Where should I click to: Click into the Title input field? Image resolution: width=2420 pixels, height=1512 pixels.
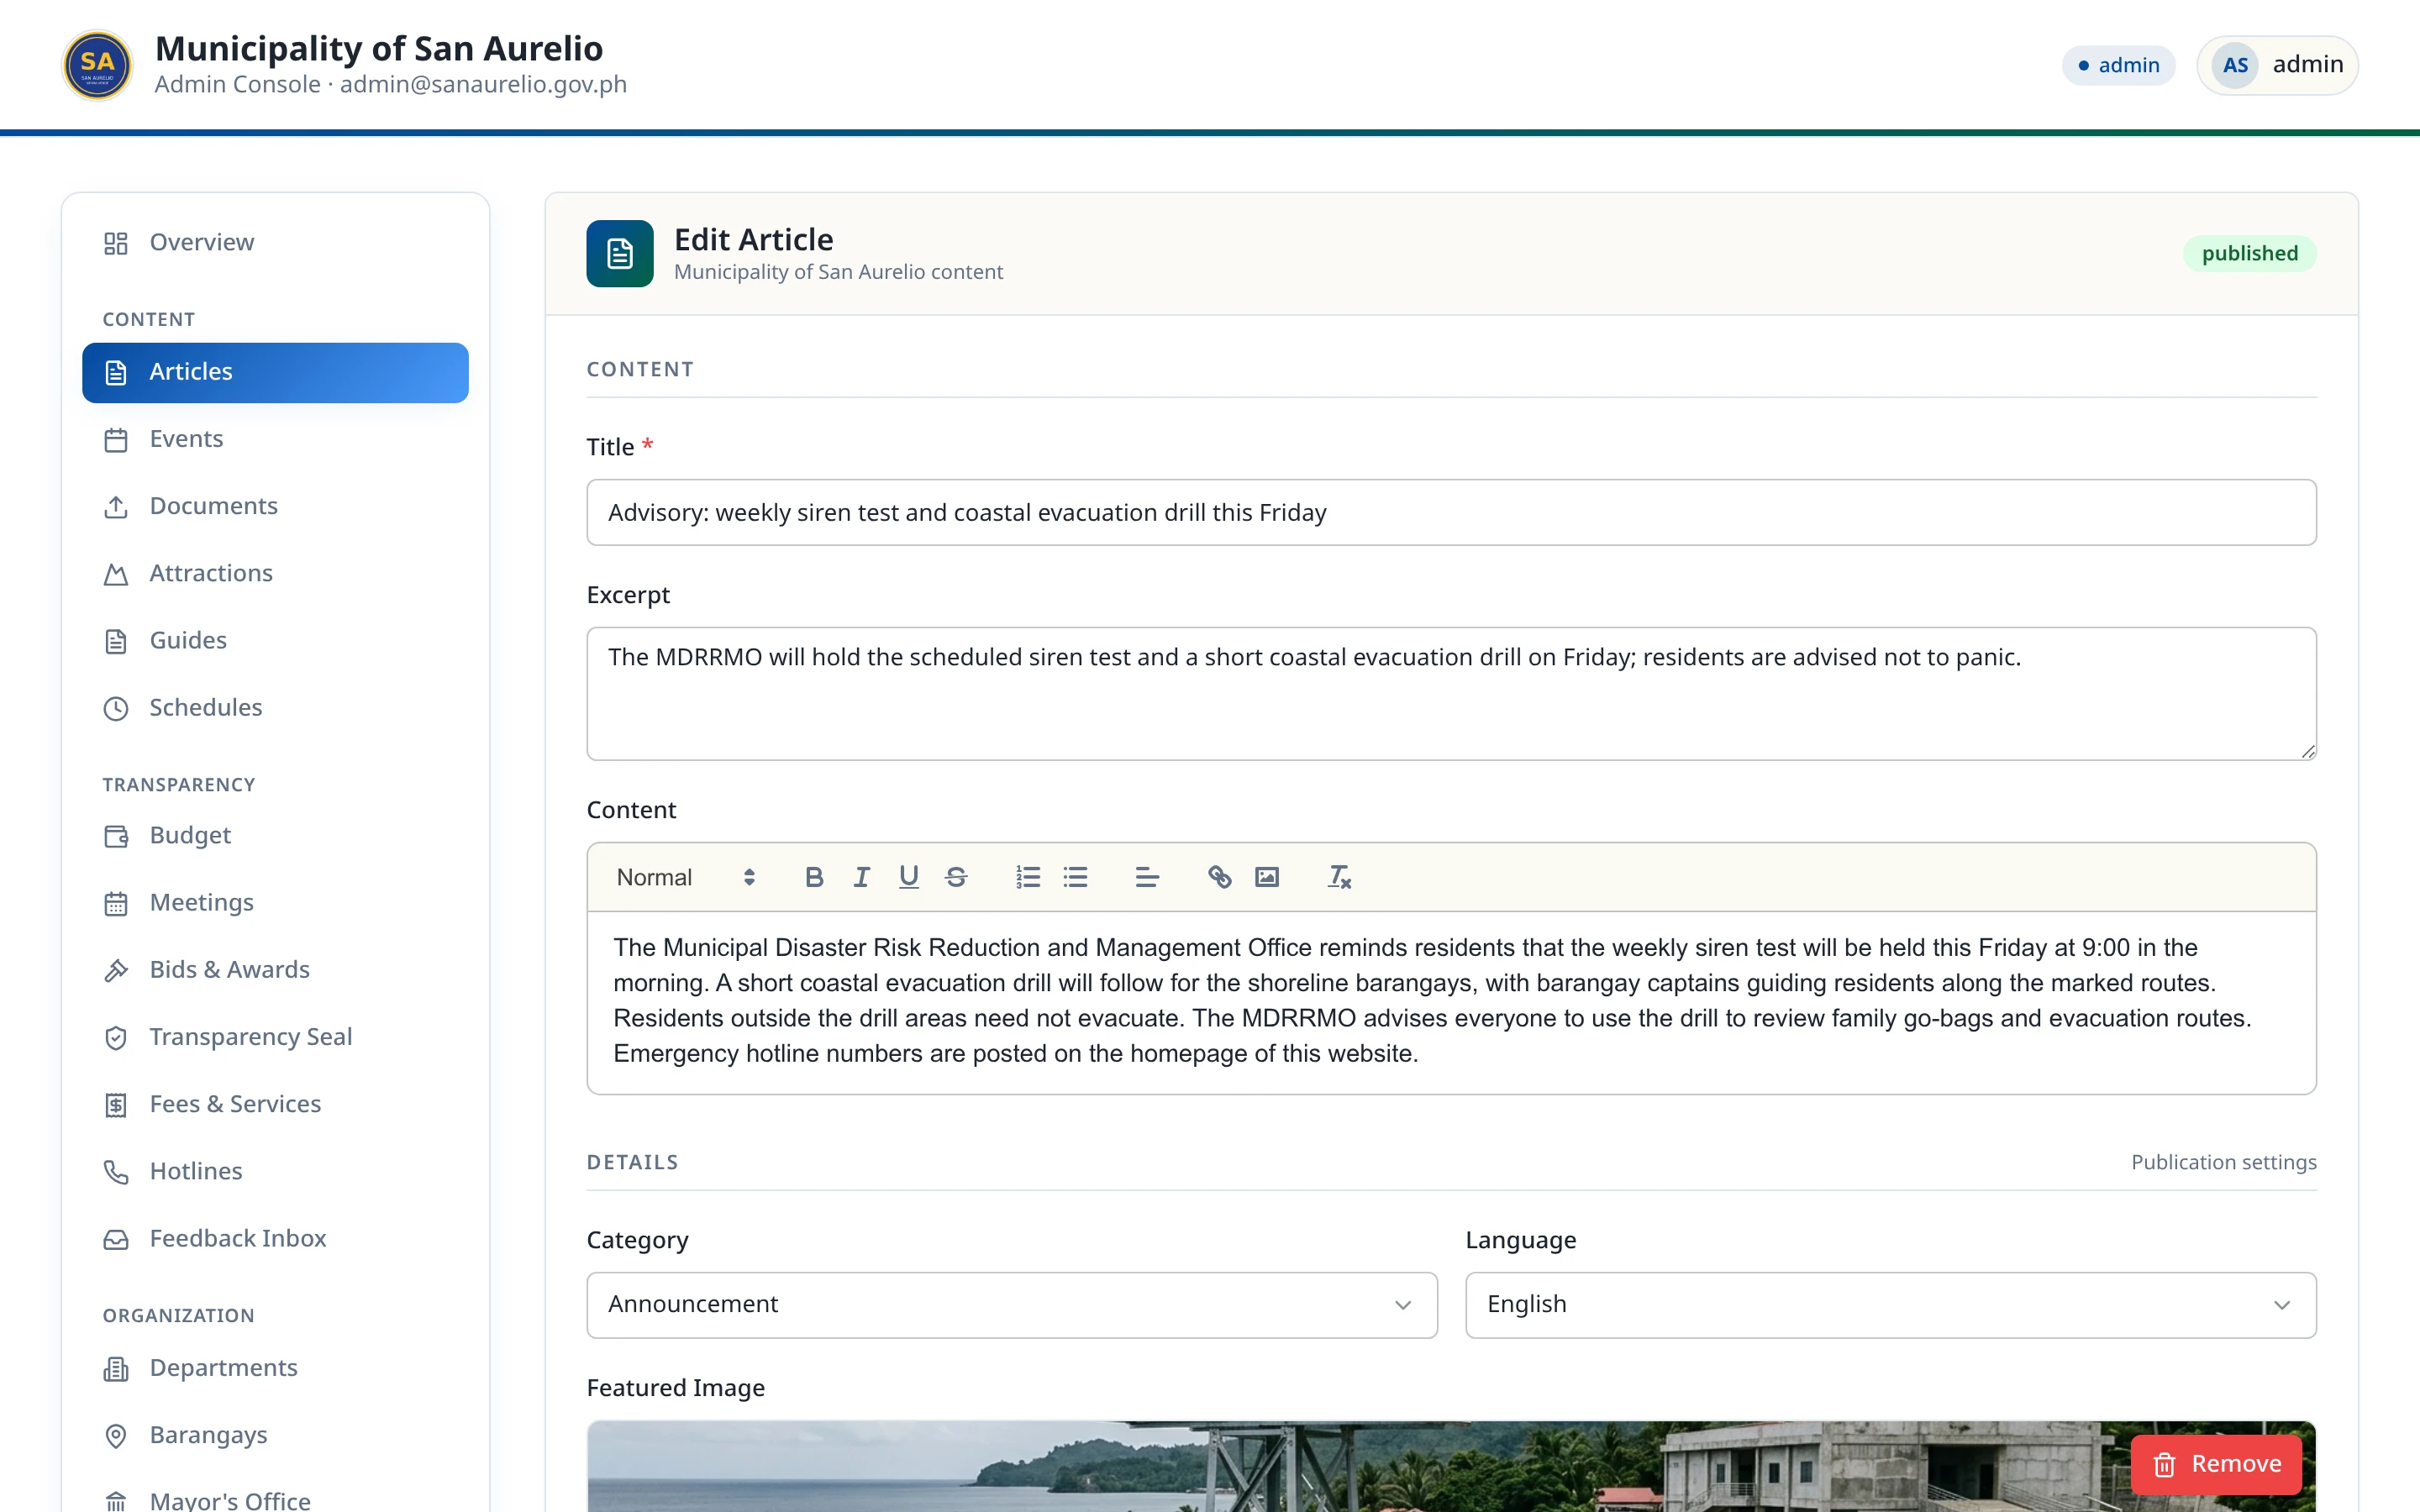tap(1451, 512)
